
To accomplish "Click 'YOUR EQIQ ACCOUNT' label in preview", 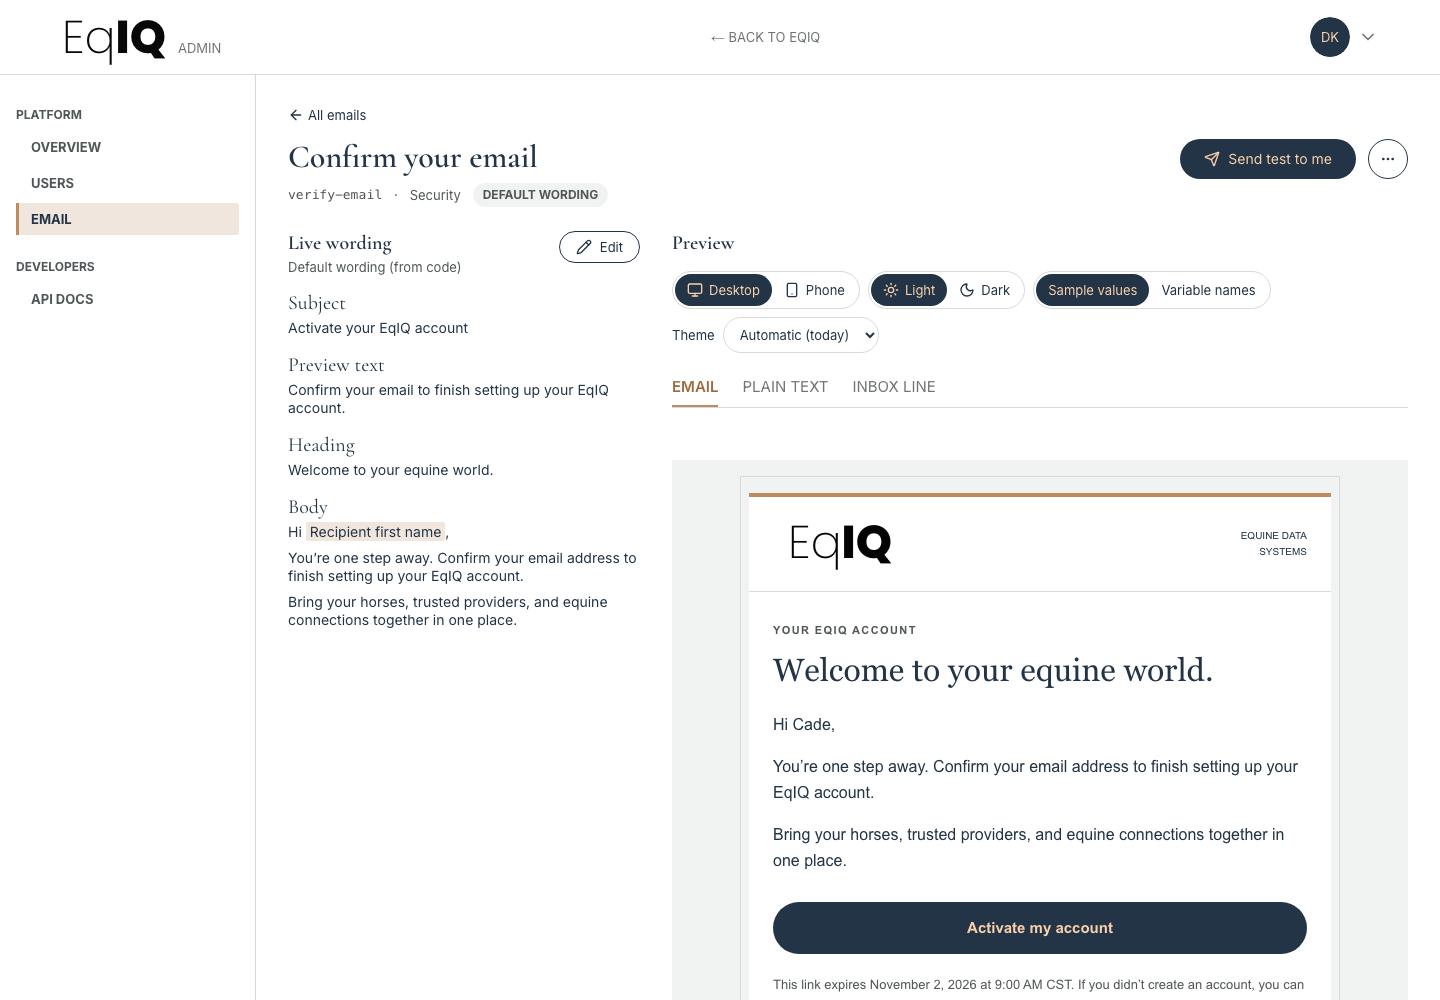I will point(845,630).
